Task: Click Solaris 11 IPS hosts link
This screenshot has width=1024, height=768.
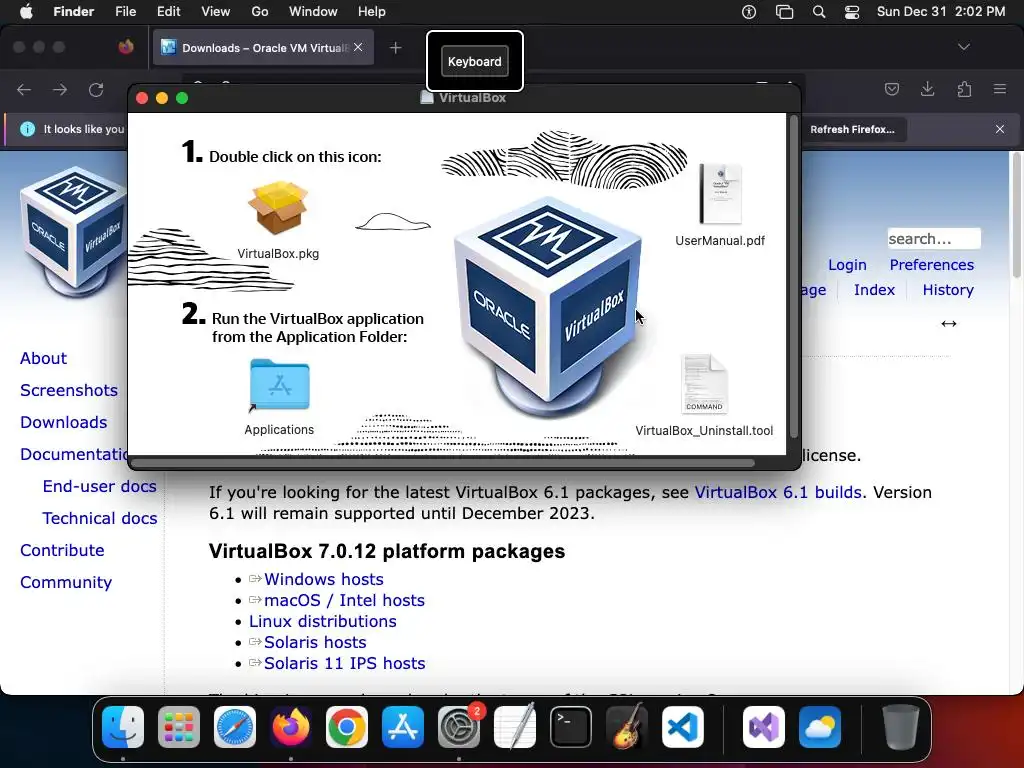Action: point(344,663)
